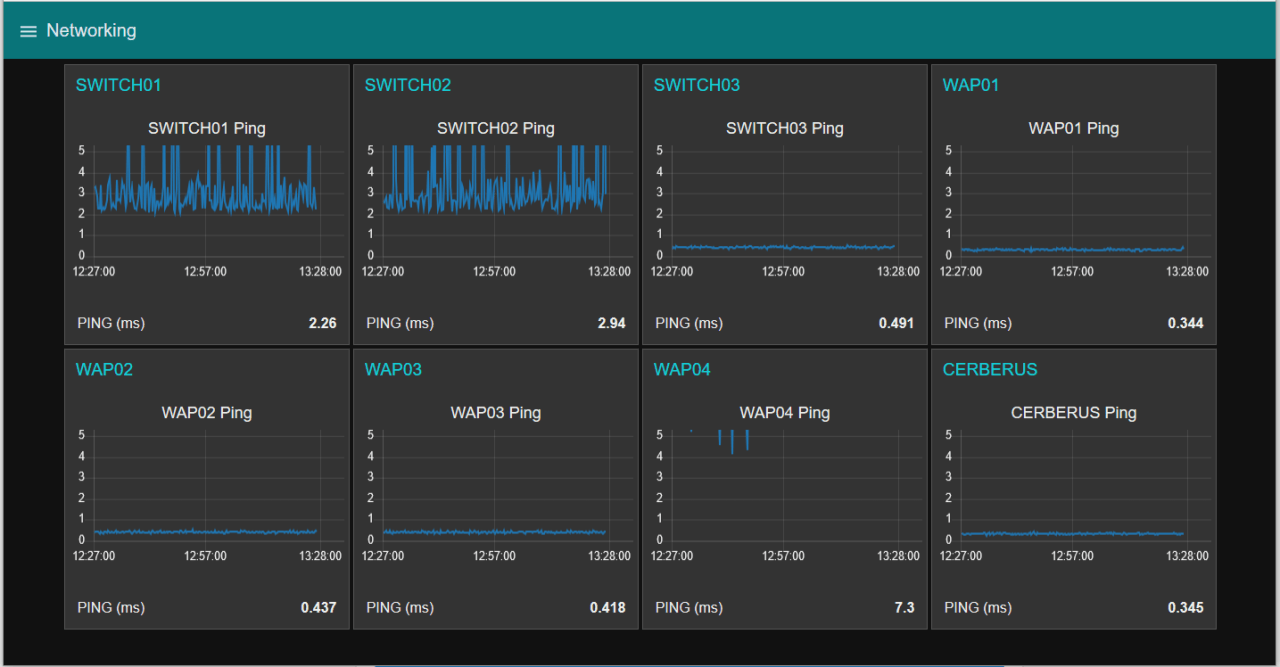Open the SWITCH02 panel link
Viewport: 1280px width, 667px height.
pyautogui.click(x=407, y=85)
